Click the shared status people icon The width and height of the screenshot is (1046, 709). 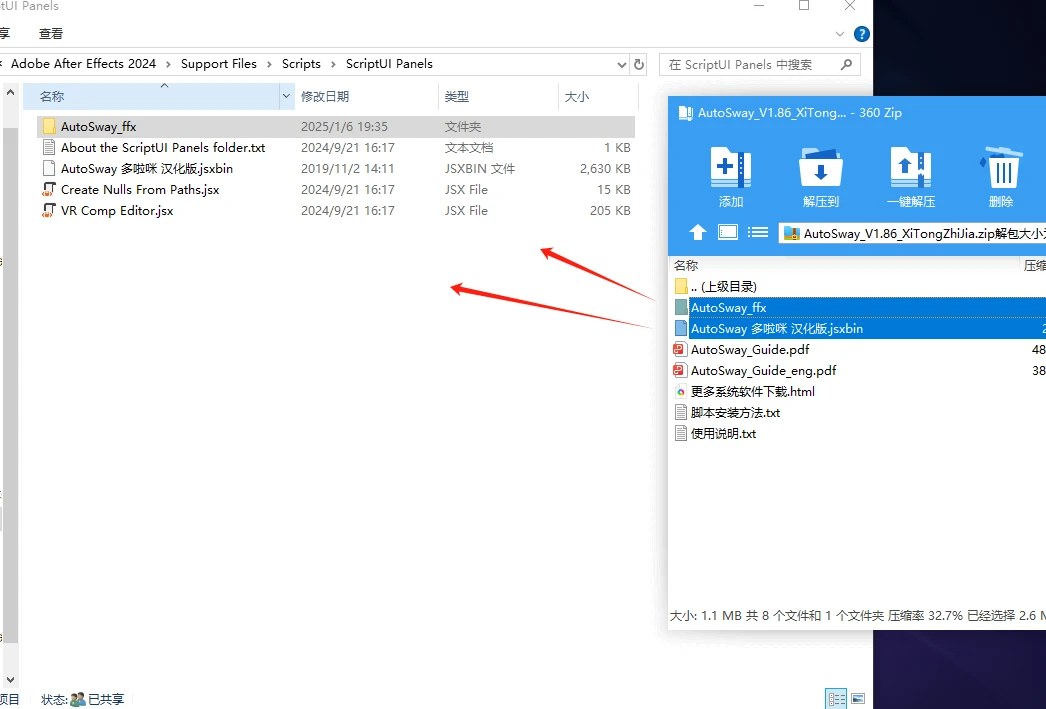coord(78,699)
